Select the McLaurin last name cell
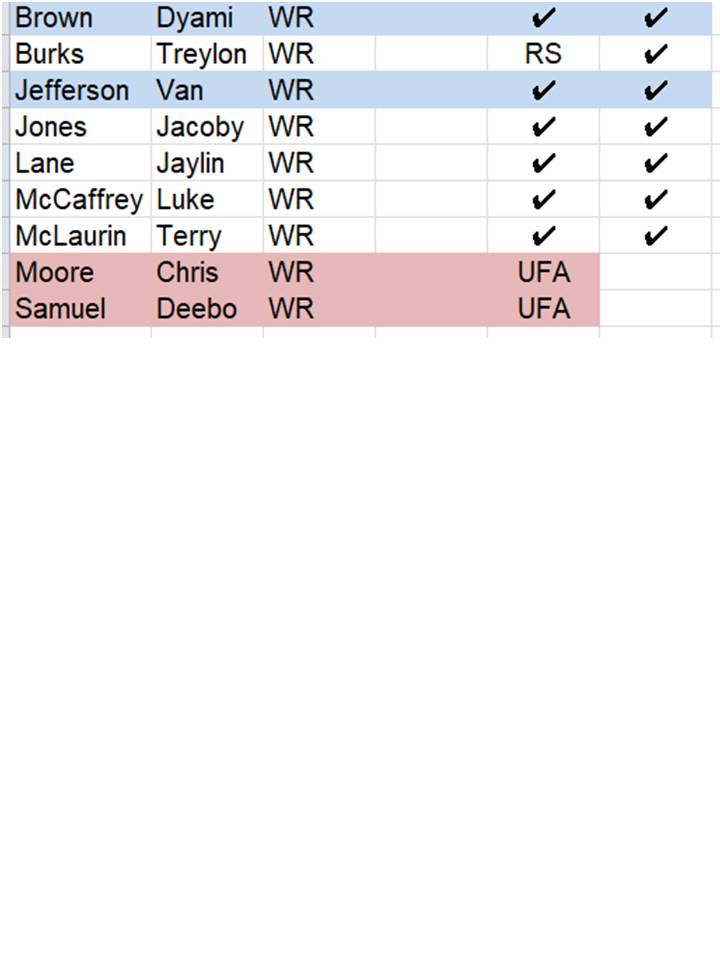The width and height of the screenshot is (720, 960). (x=70, y=236)
